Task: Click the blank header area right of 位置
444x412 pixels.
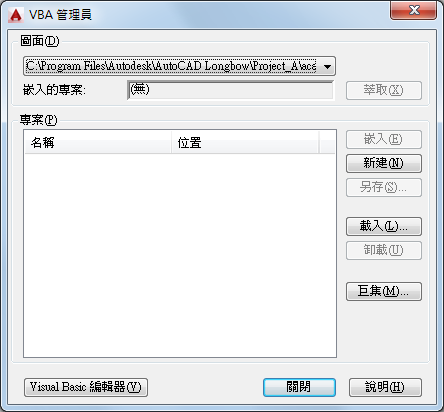Action: pos(327,142)
